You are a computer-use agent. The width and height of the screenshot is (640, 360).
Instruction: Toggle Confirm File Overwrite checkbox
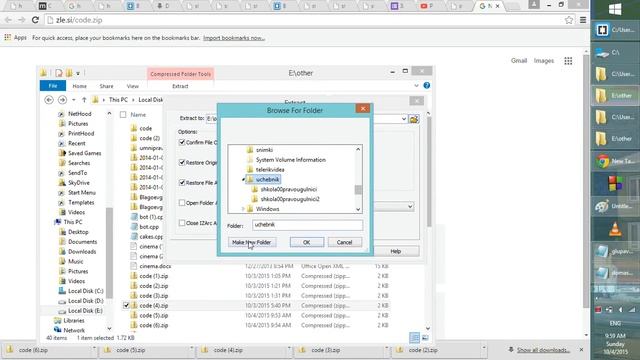click(x=182, y=142)
